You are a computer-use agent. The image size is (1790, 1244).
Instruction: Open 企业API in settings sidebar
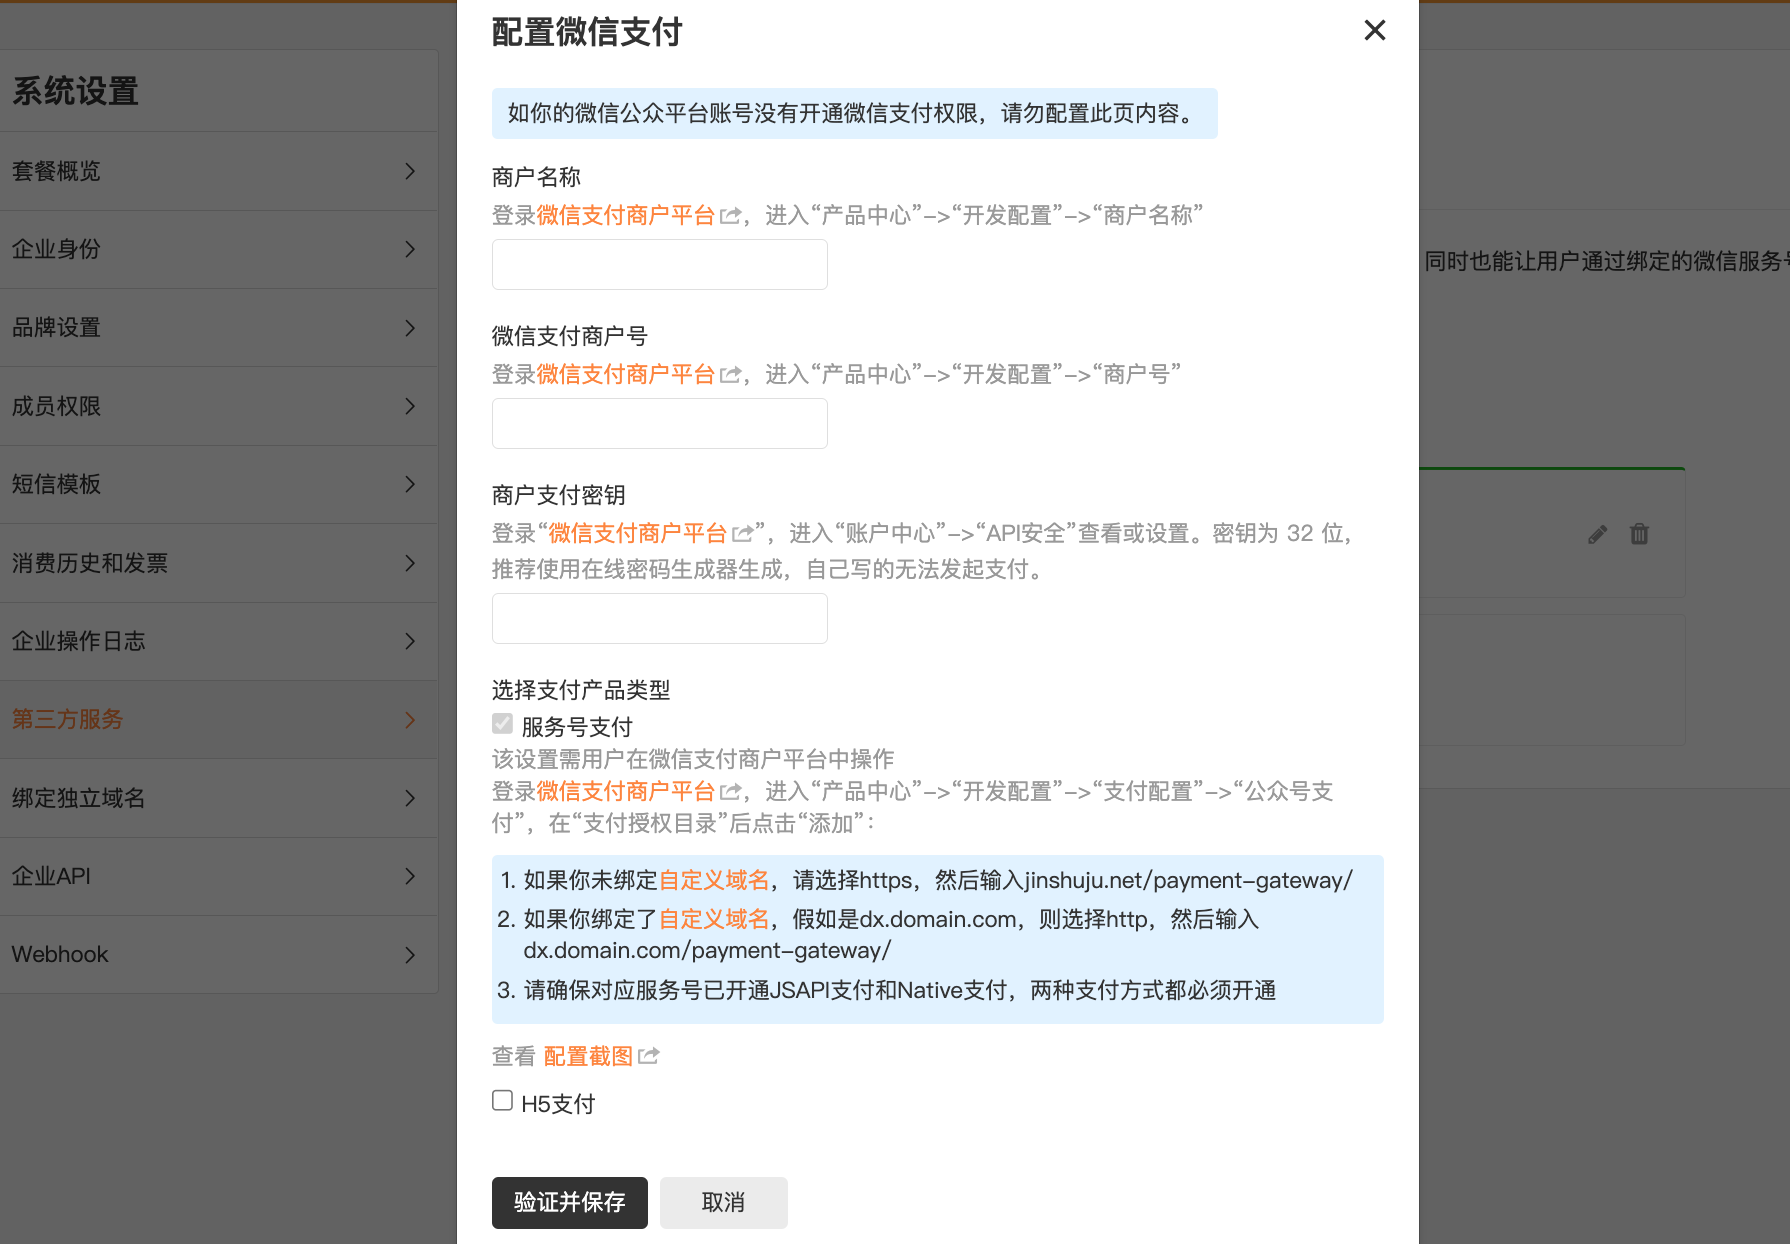coord(219,876)
